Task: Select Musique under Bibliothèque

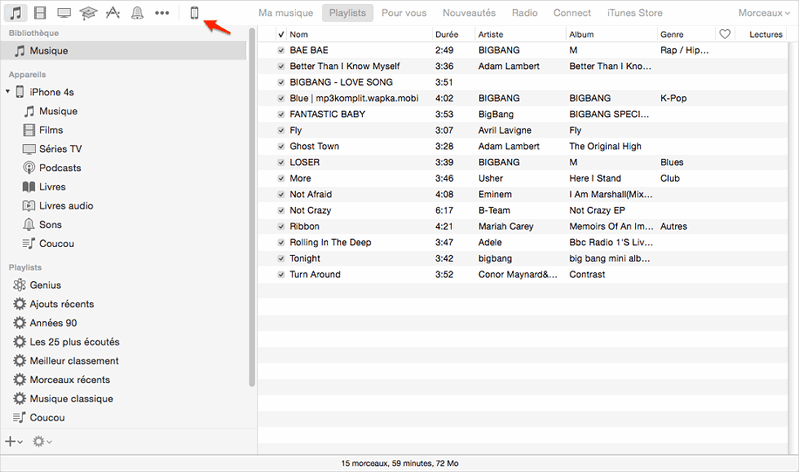Action: click(x=123, y=50)
